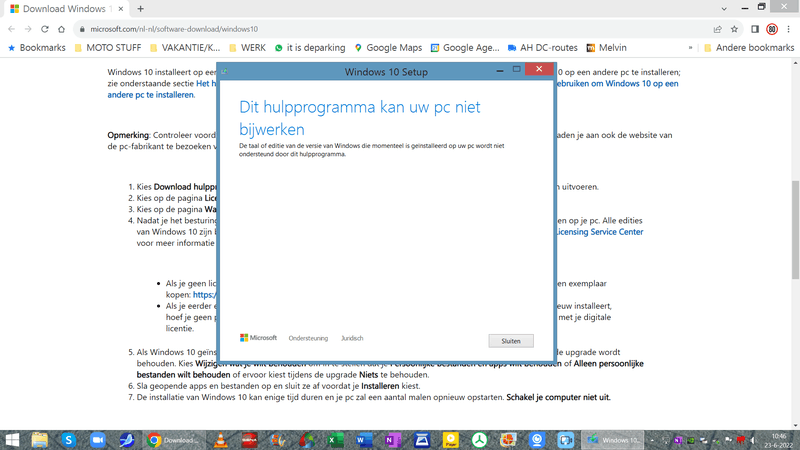Open the yellow Player app on the taskbar
800x450 pixels.
click(x=451, y=440)
